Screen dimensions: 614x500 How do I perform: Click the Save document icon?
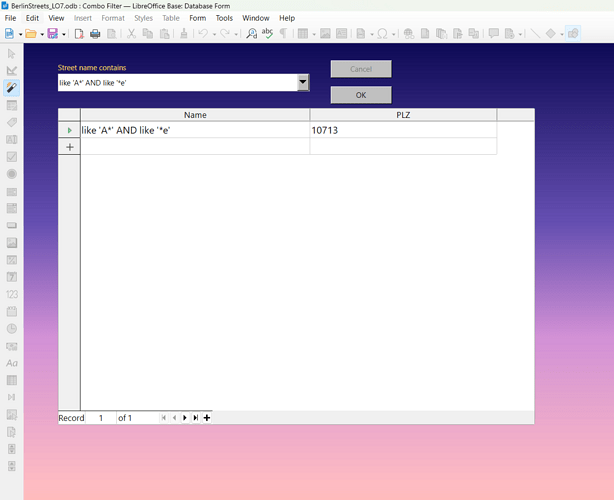point(52,33)
